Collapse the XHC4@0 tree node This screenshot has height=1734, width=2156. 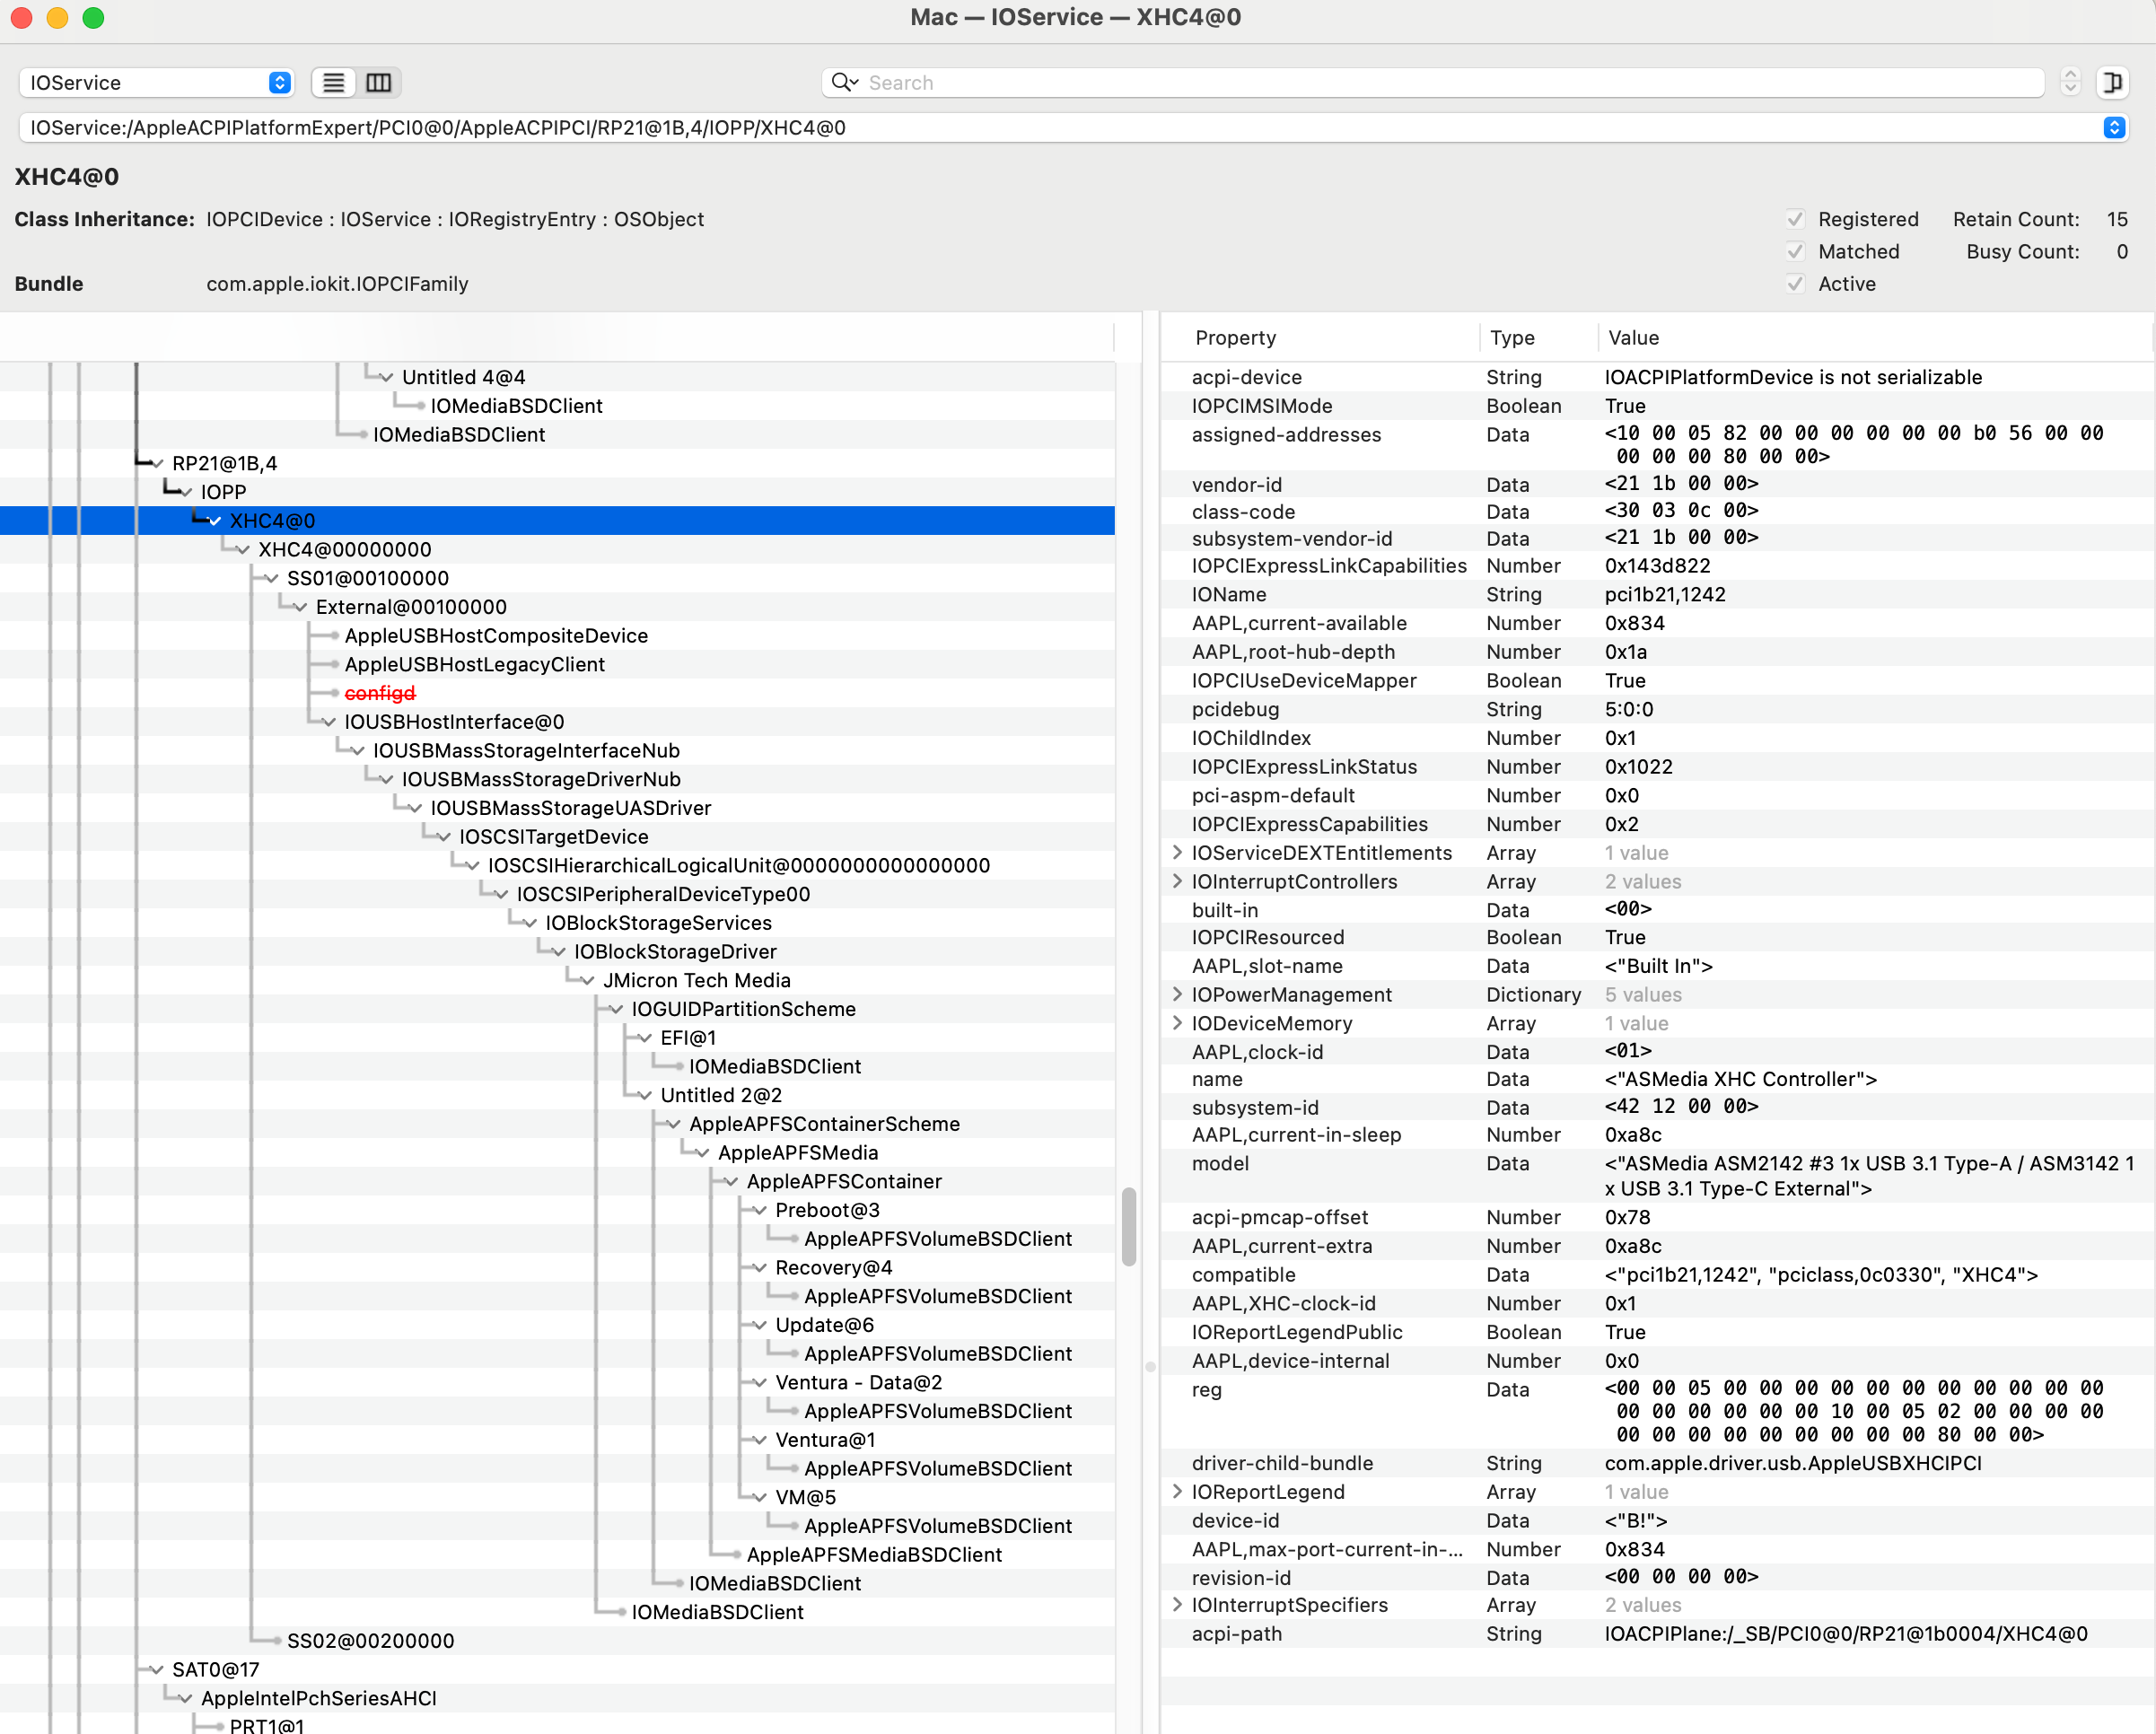tap(214, 522)
